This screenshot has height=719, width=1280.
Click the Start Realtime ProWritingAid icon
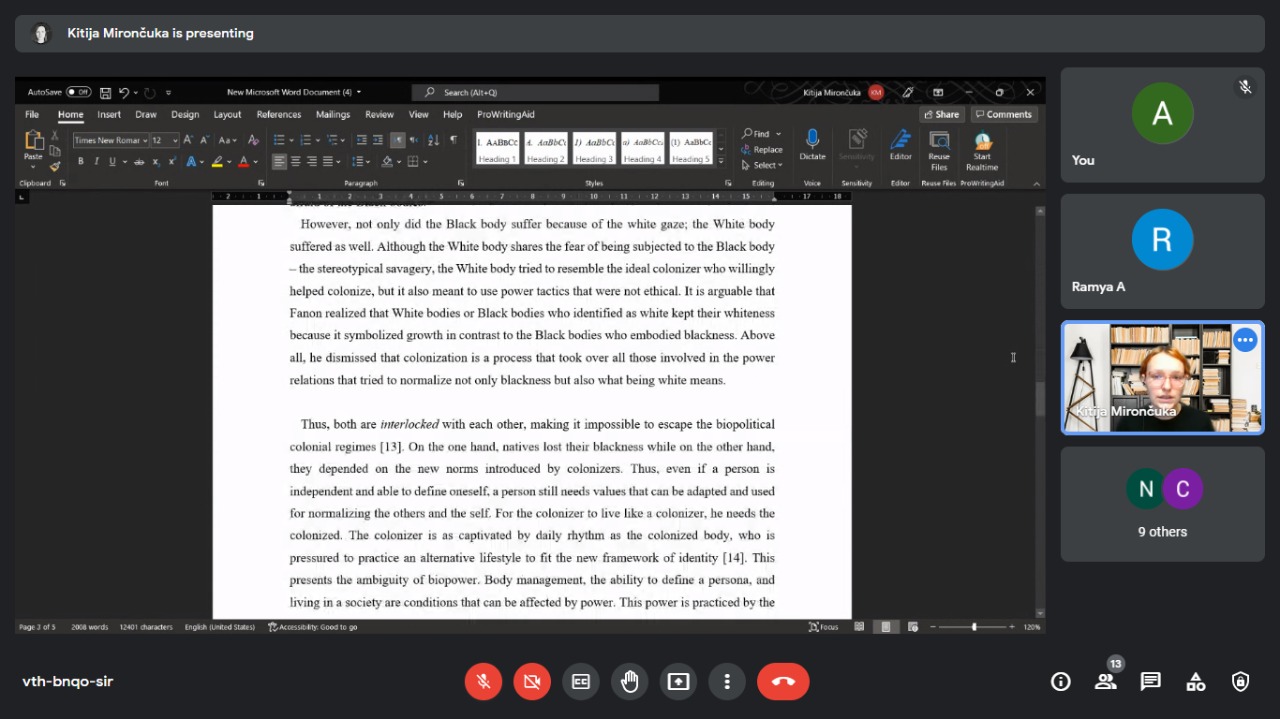(x=982, y=150)
